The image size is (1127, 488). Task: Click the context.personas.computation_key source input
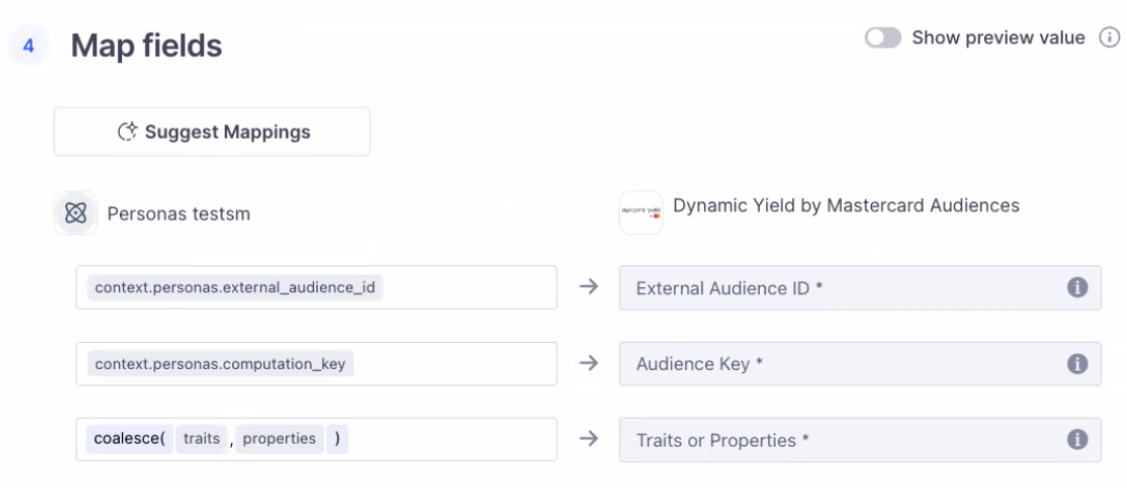(316, 364)
